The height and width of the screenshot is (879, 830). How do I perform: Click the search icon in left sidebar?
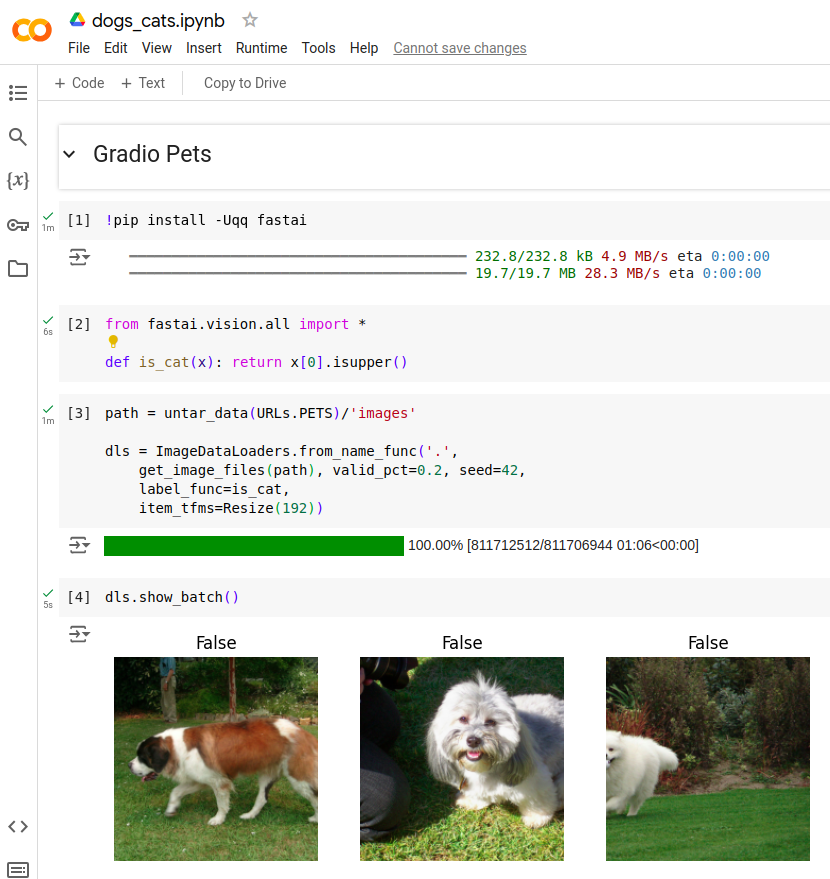click(18, 137)
